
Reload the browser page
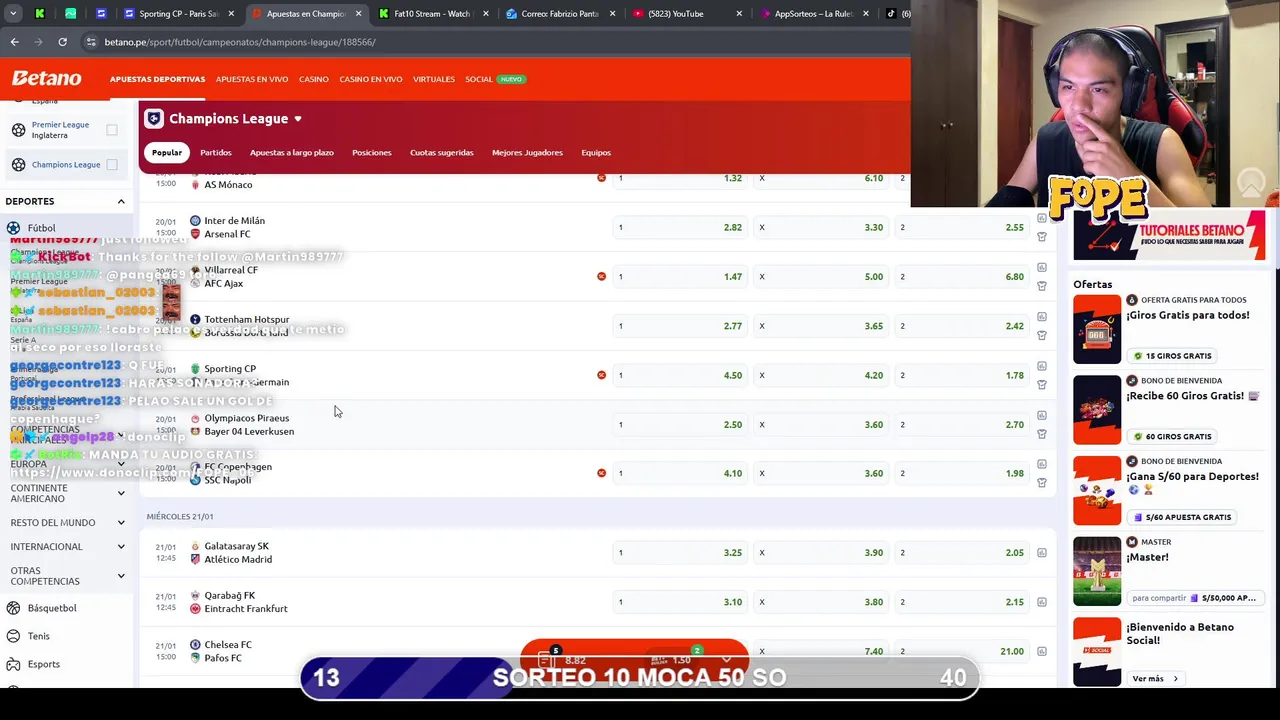coord(62,42)
